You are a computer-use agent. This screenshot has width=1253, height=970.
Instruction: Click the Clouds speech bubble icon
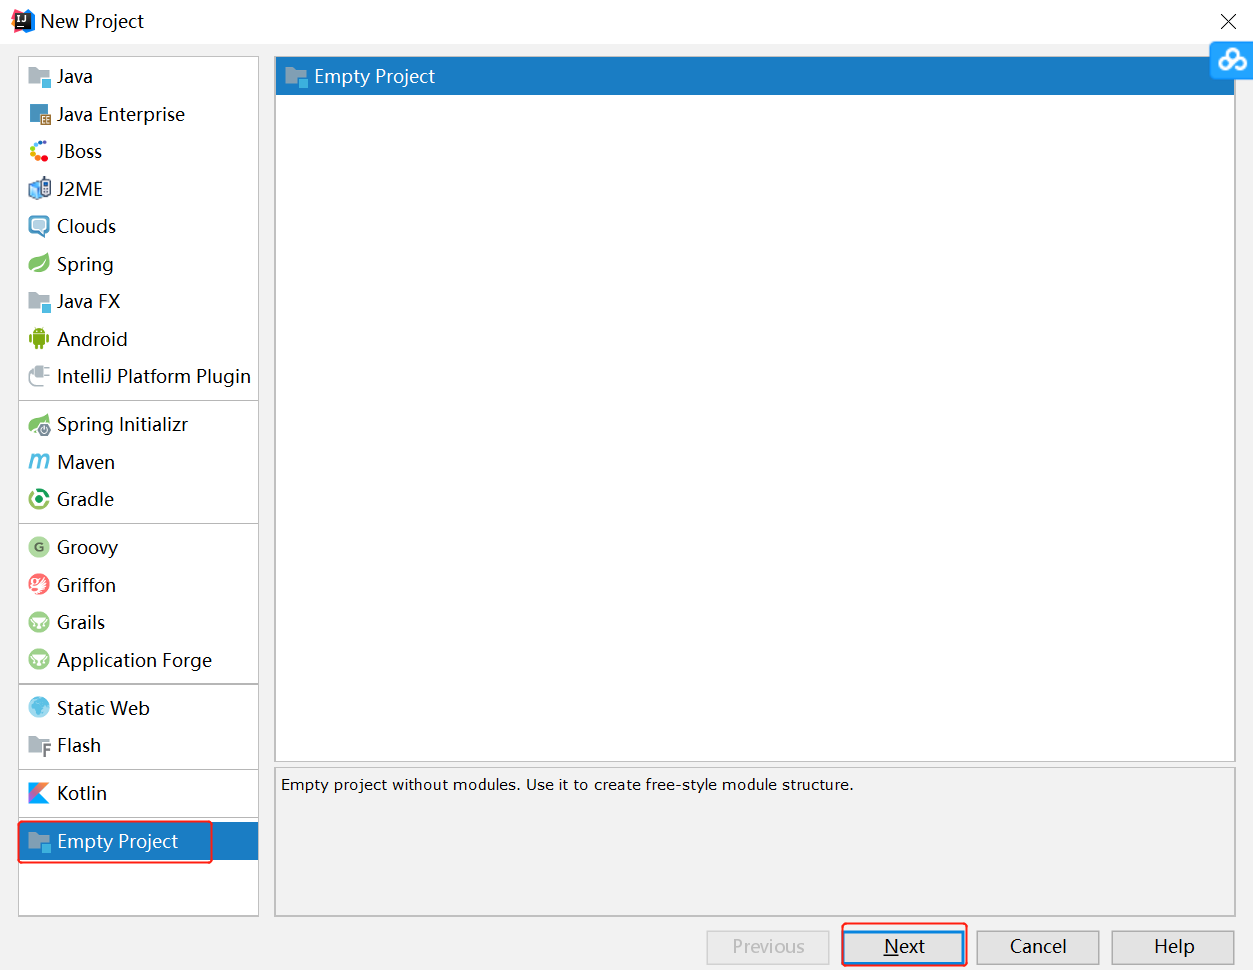point(39,226)
